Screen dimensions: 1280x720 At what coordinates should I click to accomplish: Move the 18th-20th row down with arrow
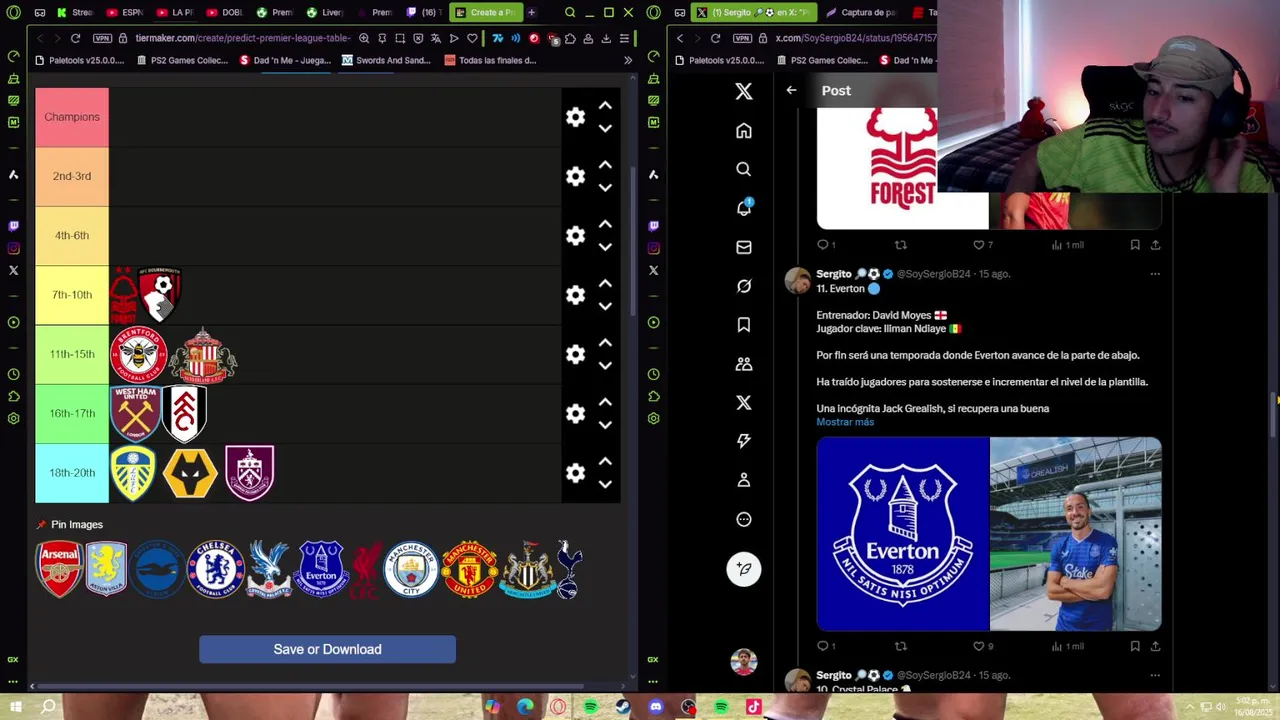coord(605,484)
